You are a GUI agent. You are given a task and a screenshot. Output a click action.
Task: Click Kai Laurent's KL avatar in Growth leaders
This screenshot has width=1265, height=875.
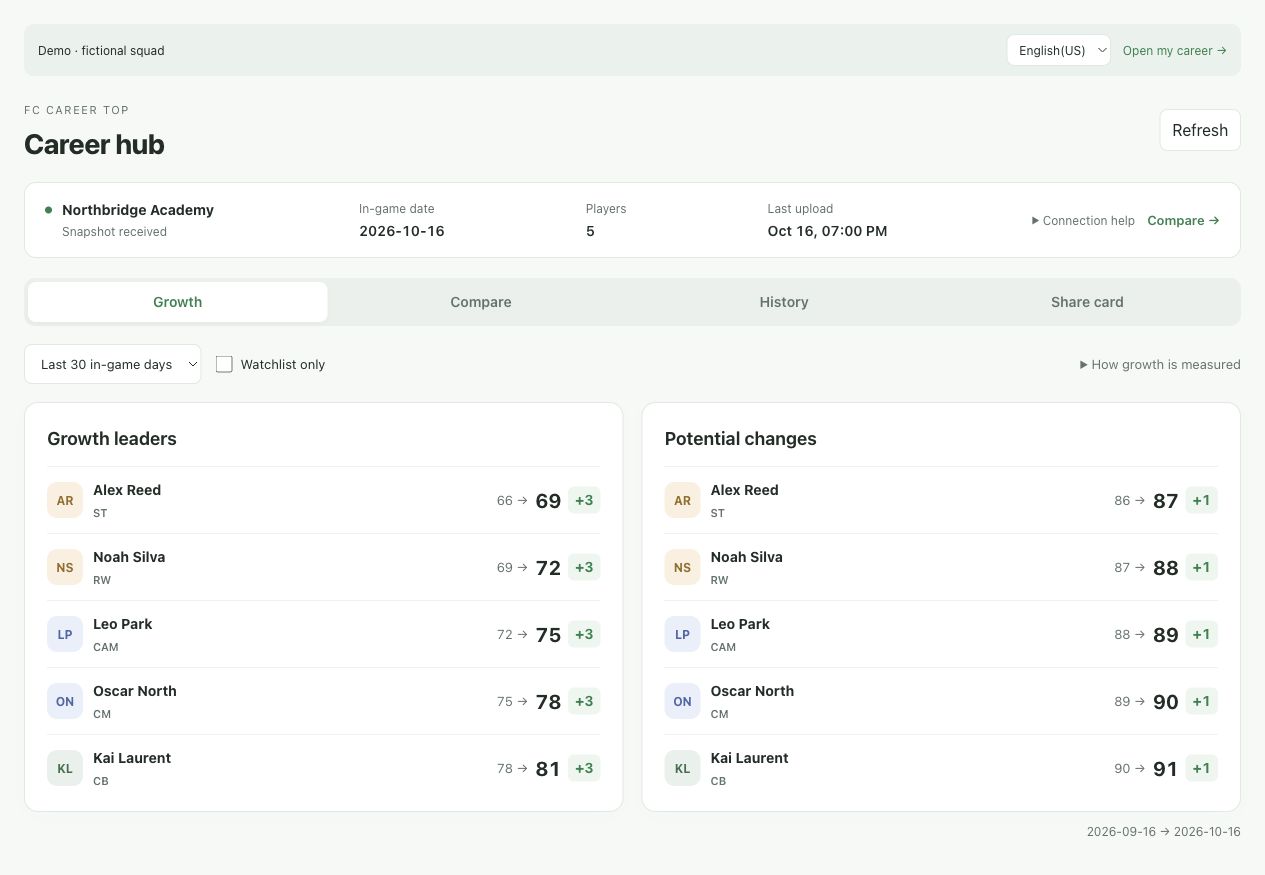(x=65, y=768)
